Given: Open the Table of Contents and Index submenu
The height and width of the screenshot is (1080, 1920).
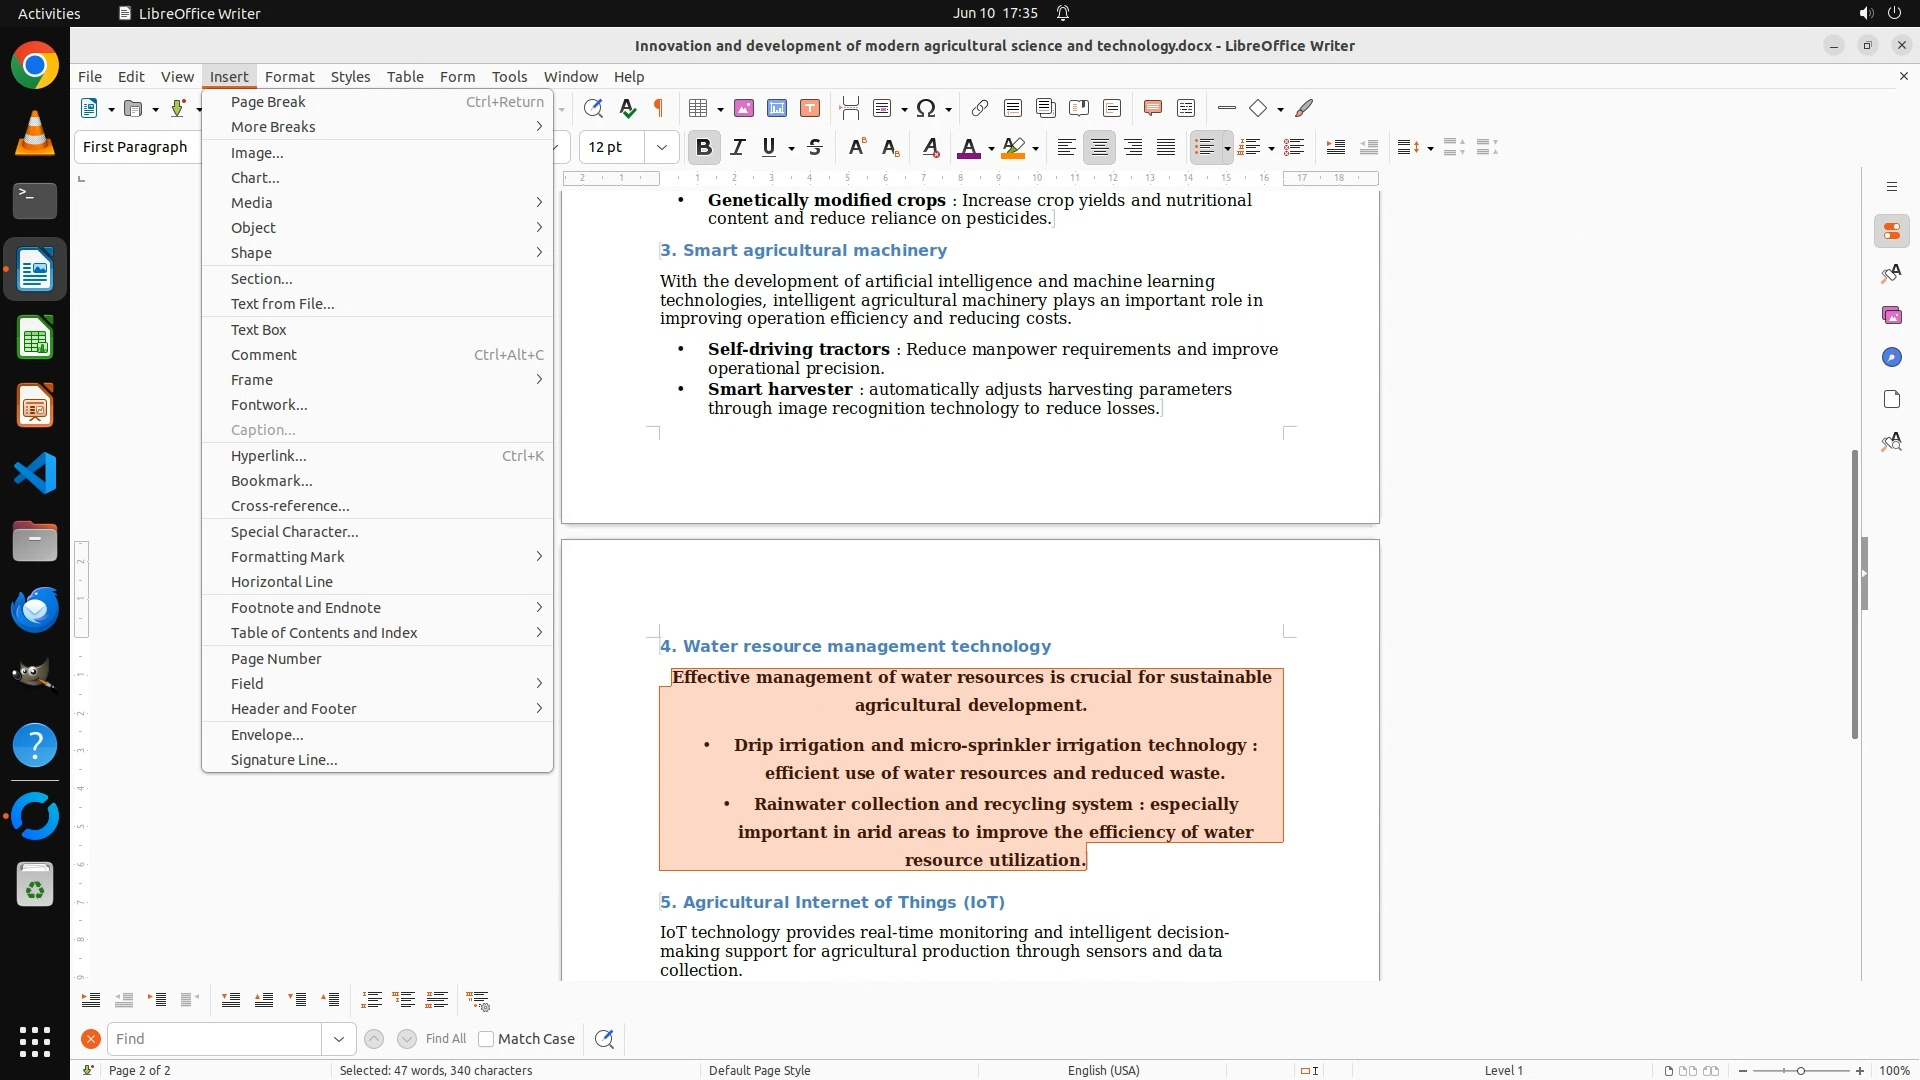Looking at the screenshot, I should click(324, 633).
